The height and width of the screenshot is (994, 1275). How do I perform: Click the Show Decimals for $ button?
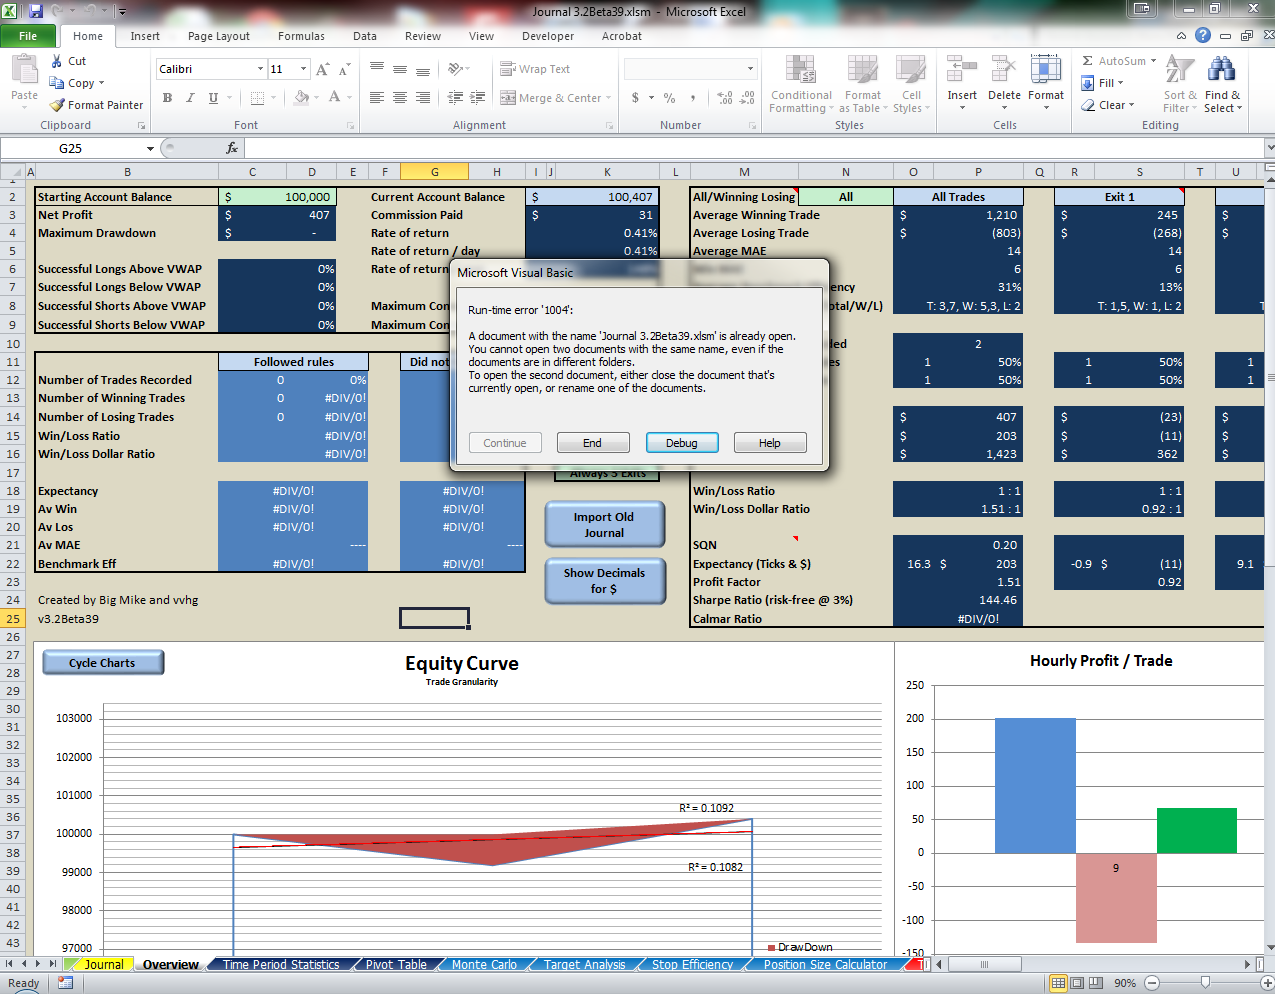click(604, 581)
